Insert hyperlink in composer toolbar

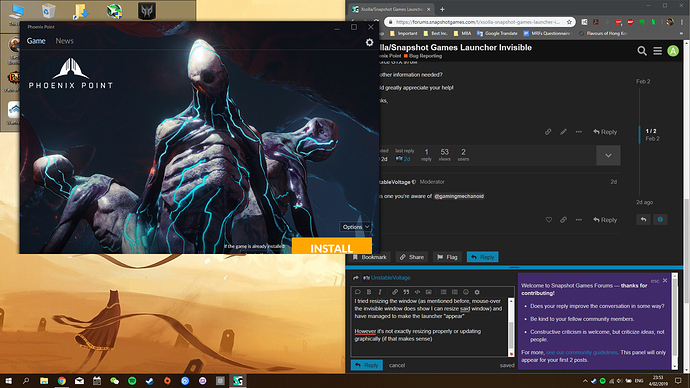tap(395, 292)
